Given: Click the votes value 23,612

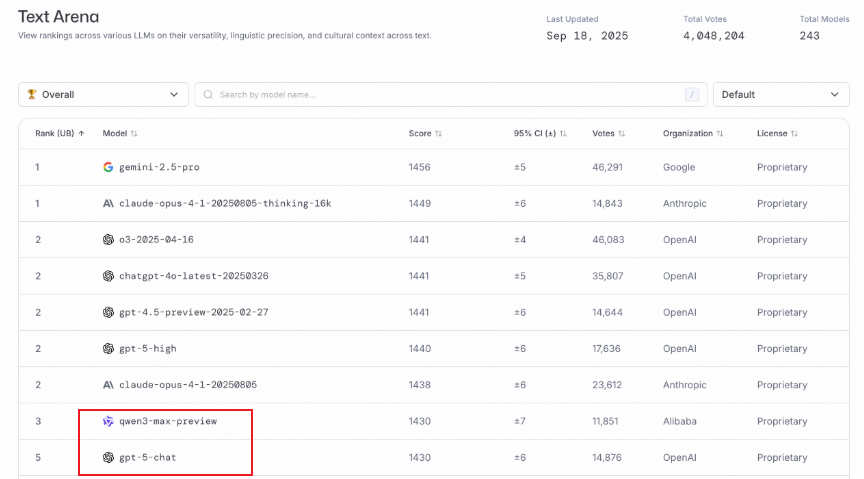Looking at the screenshot, I should [x=607, y=385].
